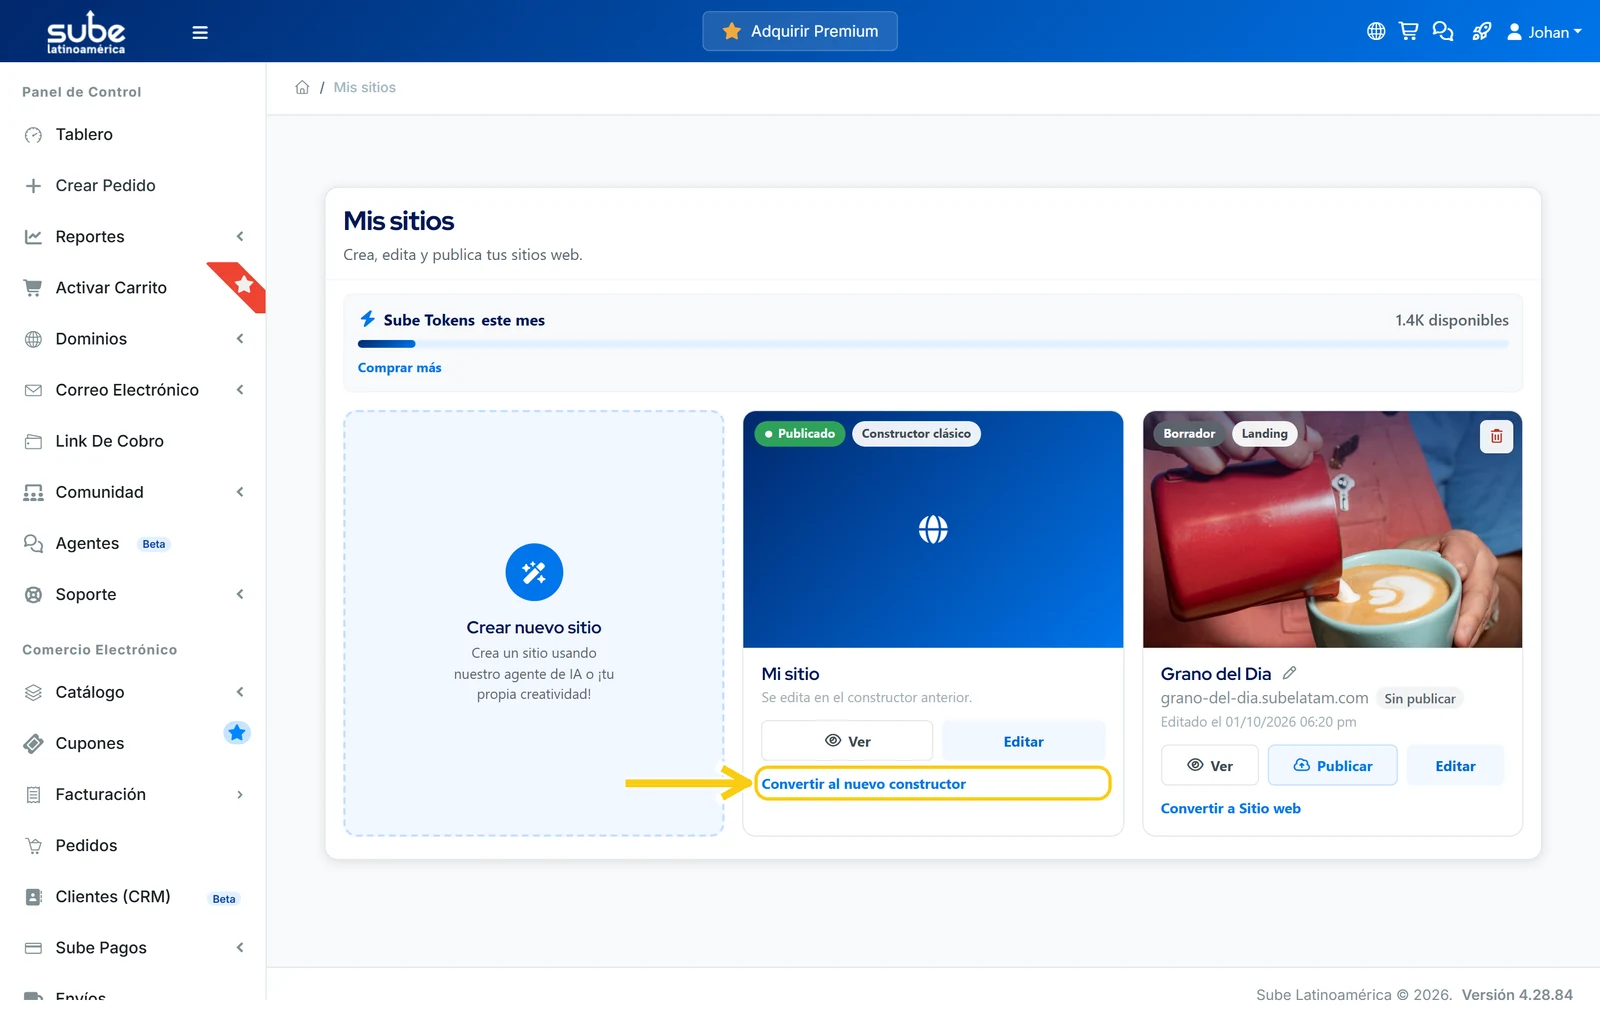This screenshot has width=1600, height=1020.
Task: Click the lightning bolt Sube Tokens icon
Action: [x=367, y=319]
